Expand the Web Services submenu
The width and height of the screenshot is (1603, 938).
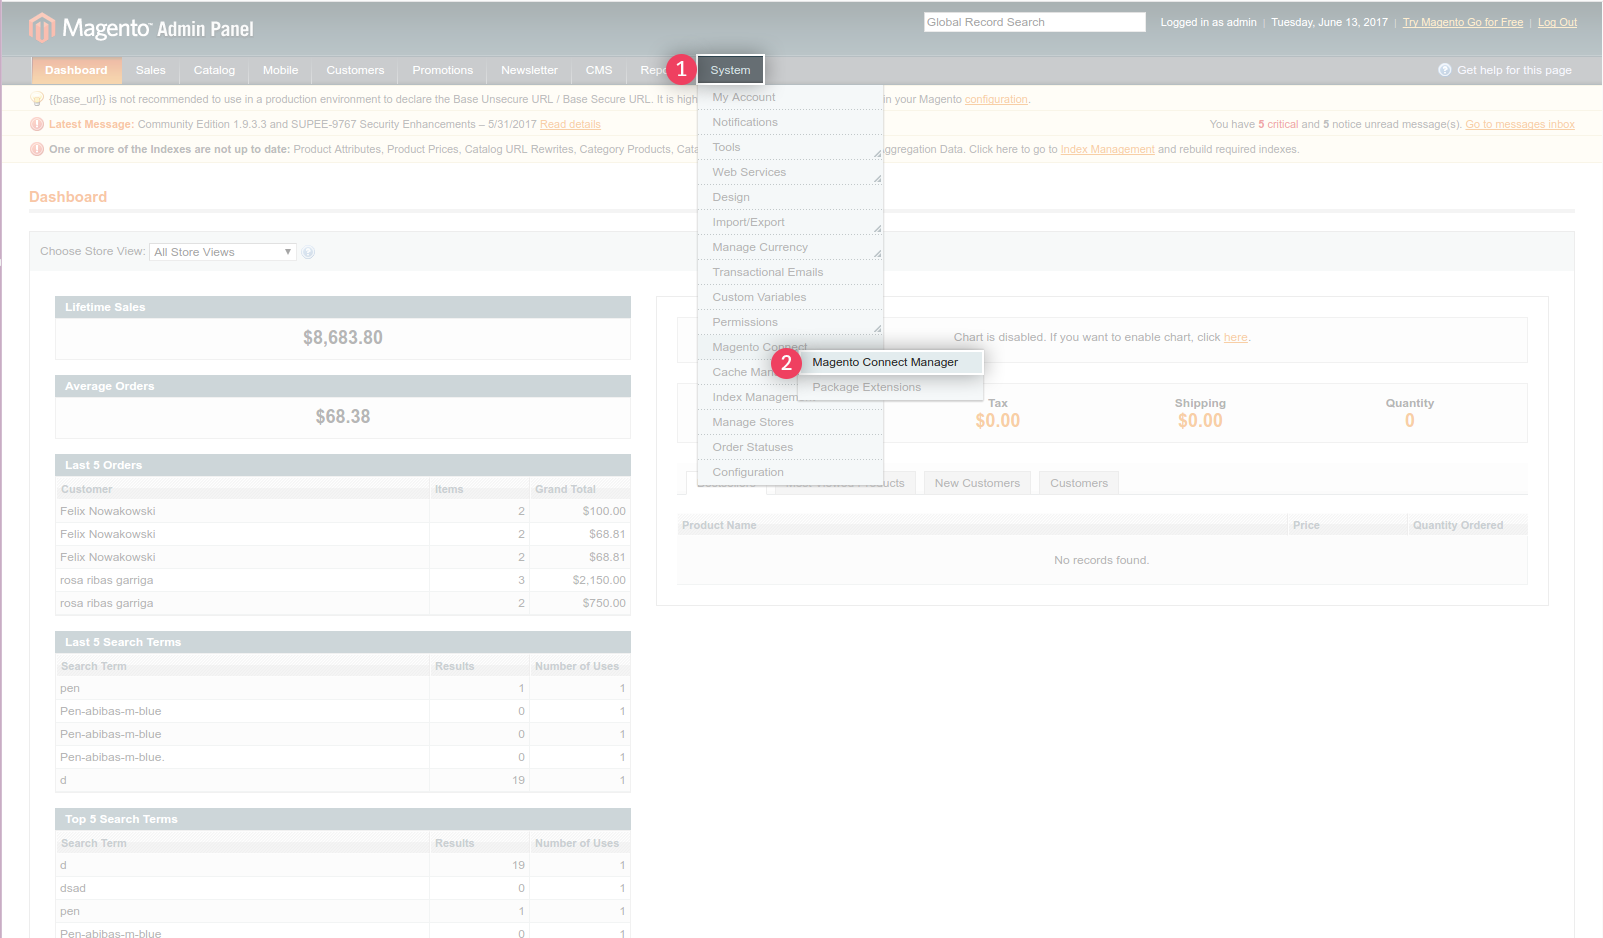pyautogui.click(x=790, y=172)
